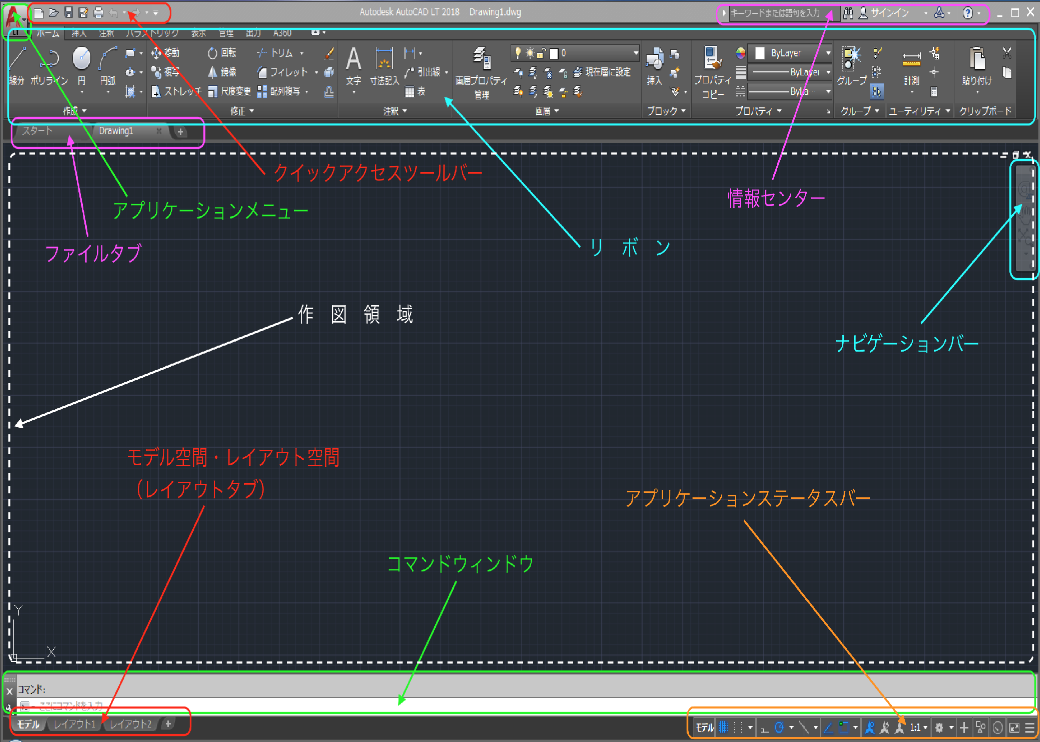Click the Save disk icon in quick access toolbar

click(68, 12)
